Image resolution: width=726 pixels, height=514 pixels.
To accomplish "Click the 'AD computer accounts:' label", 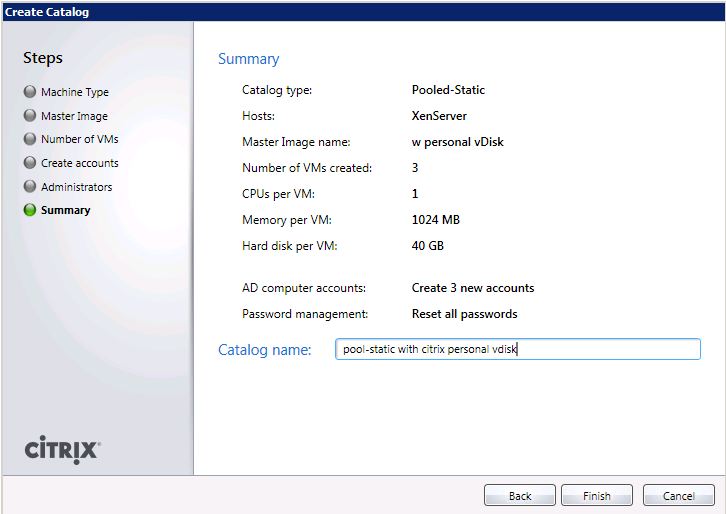I will tap(304, 288).
